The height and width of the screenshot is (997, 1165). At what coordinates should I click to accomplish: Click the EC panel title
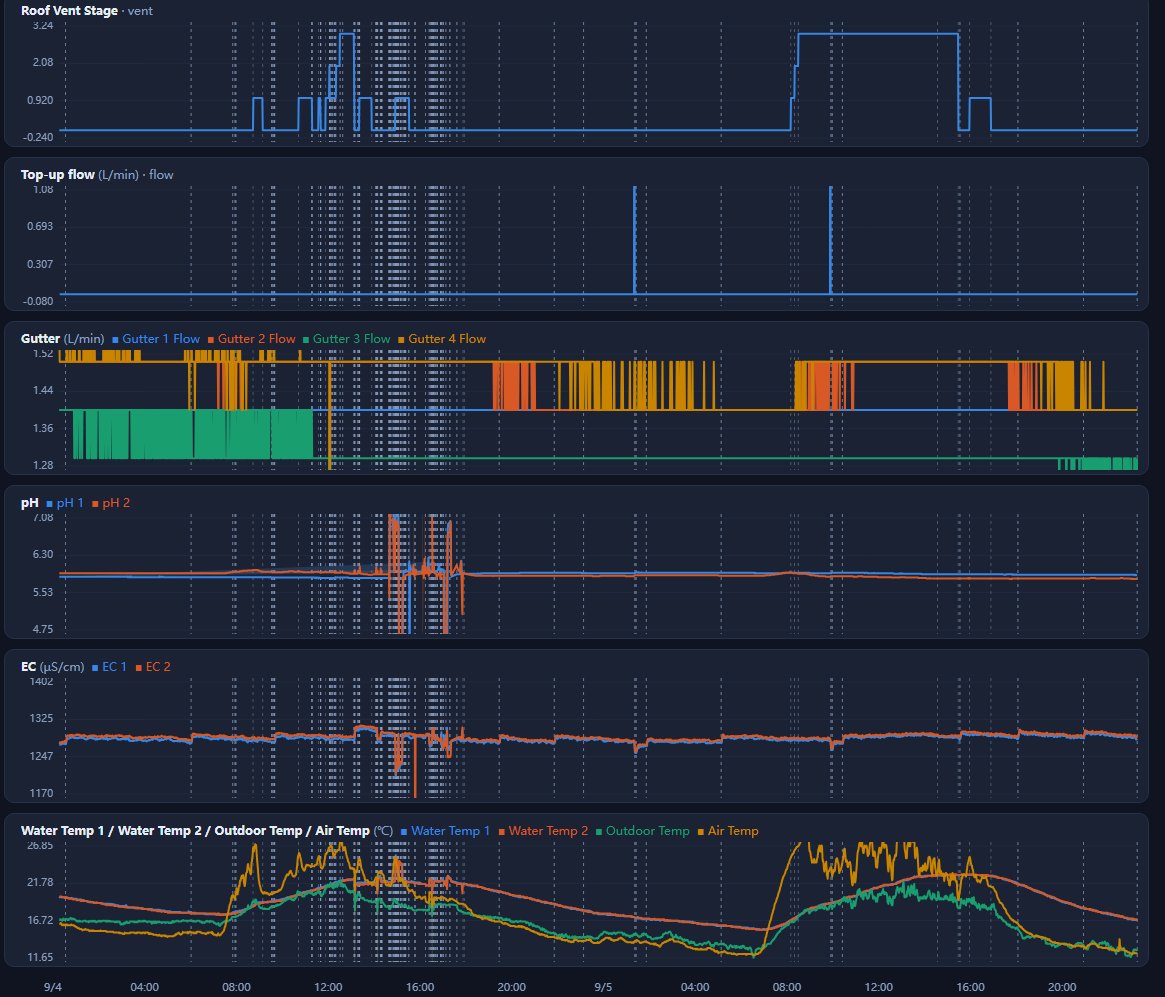[x=28, y=667]
